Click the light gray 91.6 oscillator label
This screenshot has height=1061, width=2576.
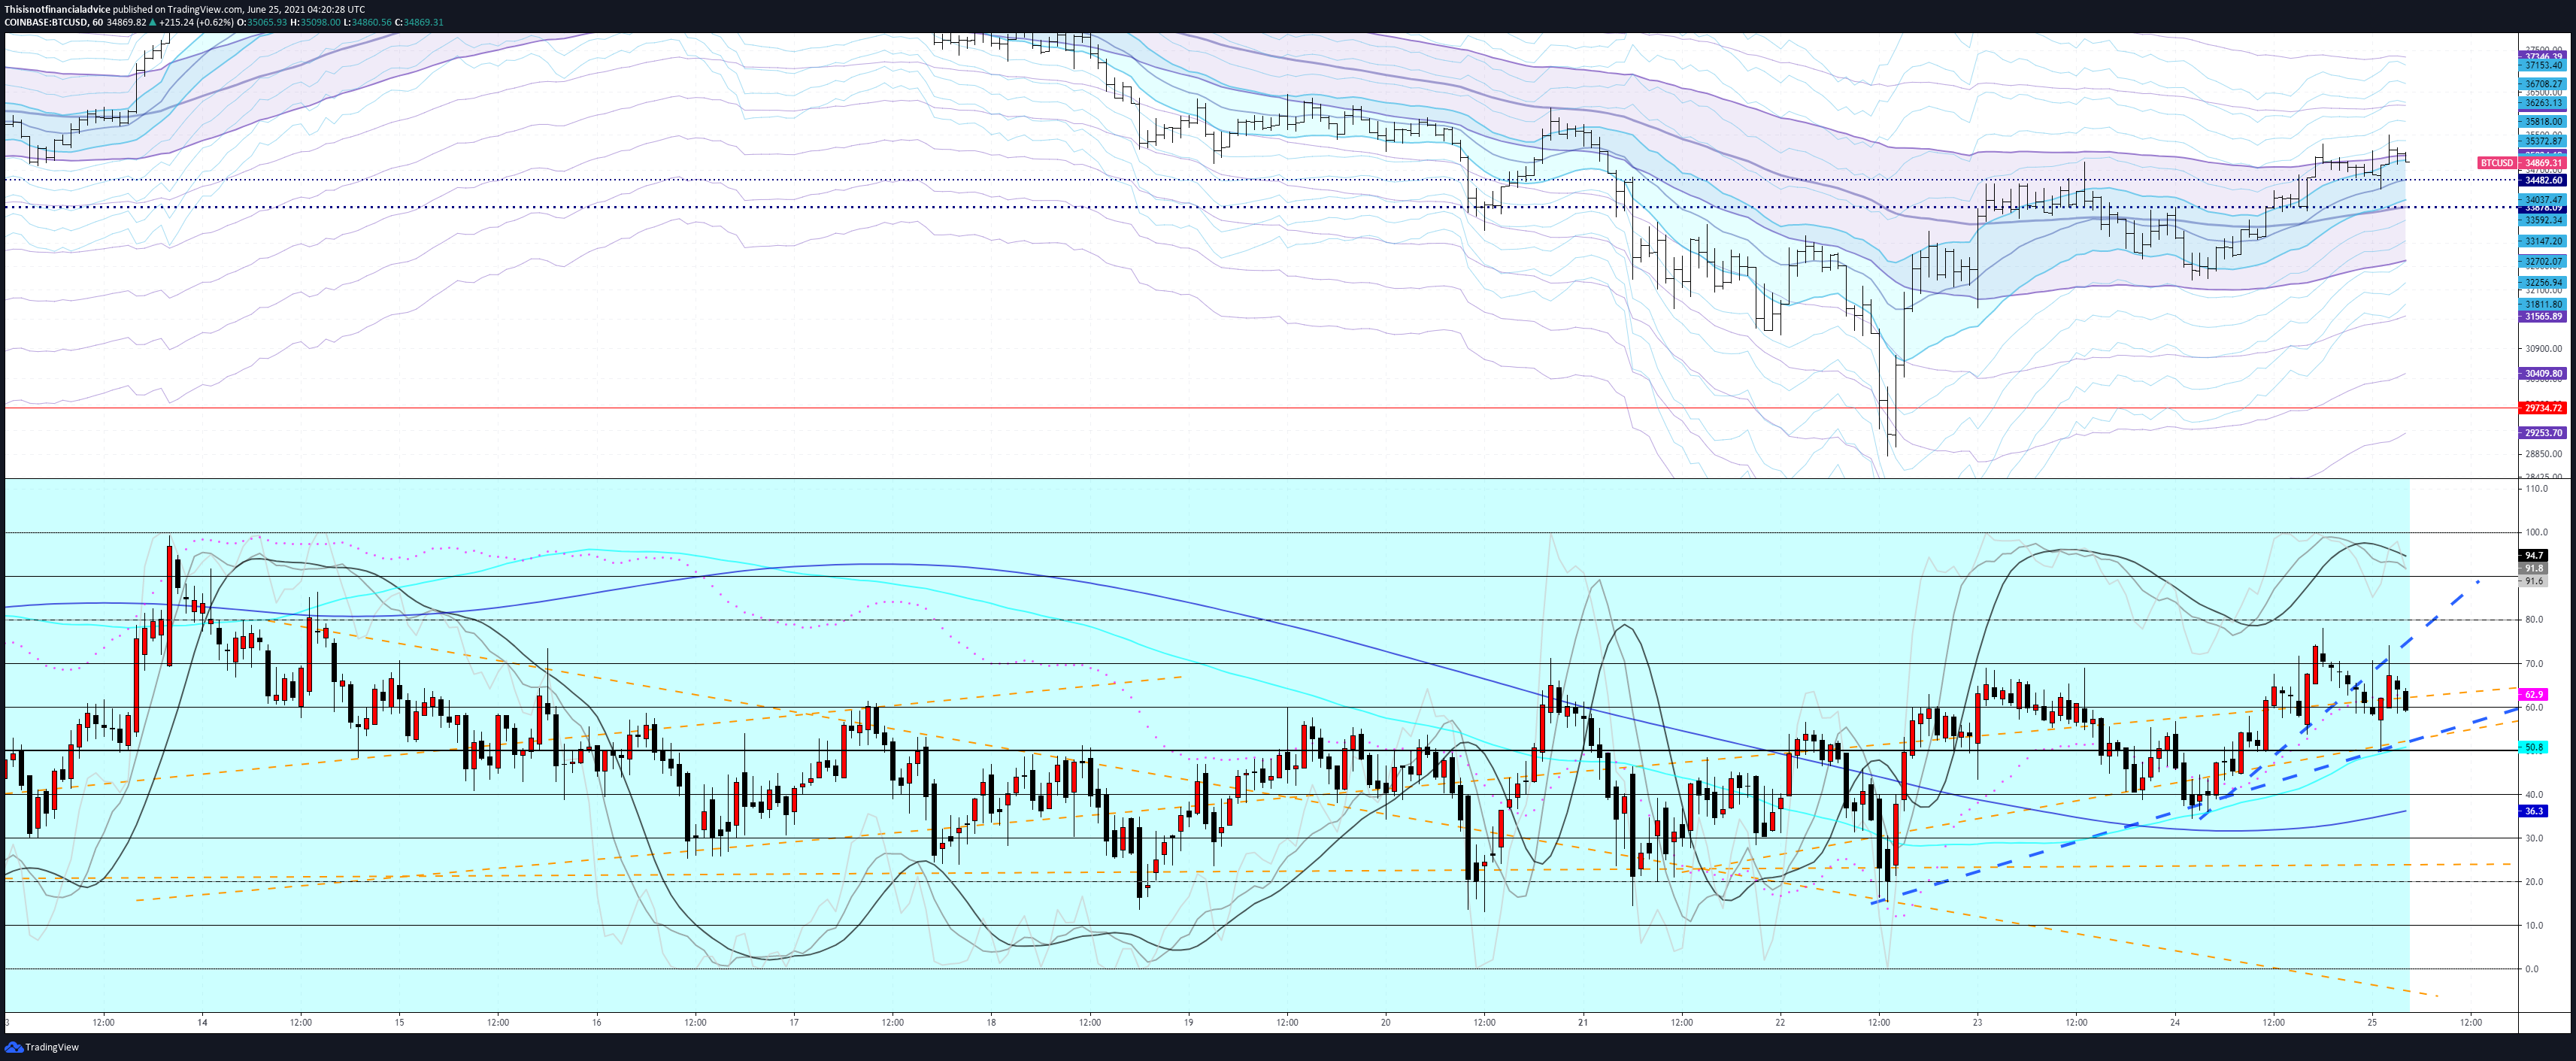click(2533, 581)
